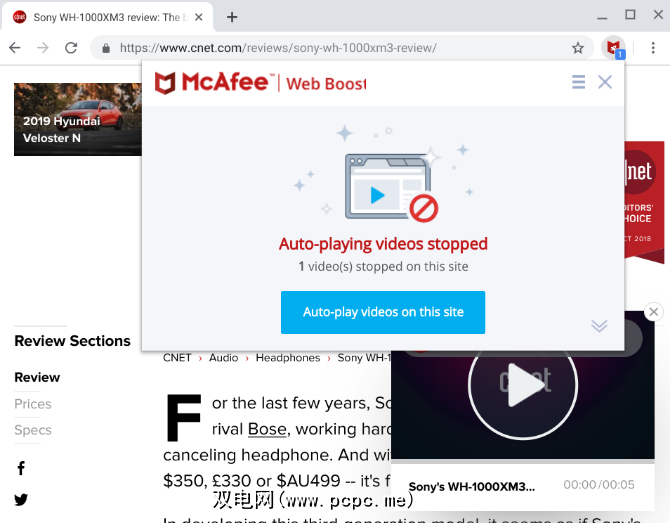Screen dimensions: 670x523
Task: Open the 2019 Hyundai Veloster N thumbnail
Action: click(78, 119)
